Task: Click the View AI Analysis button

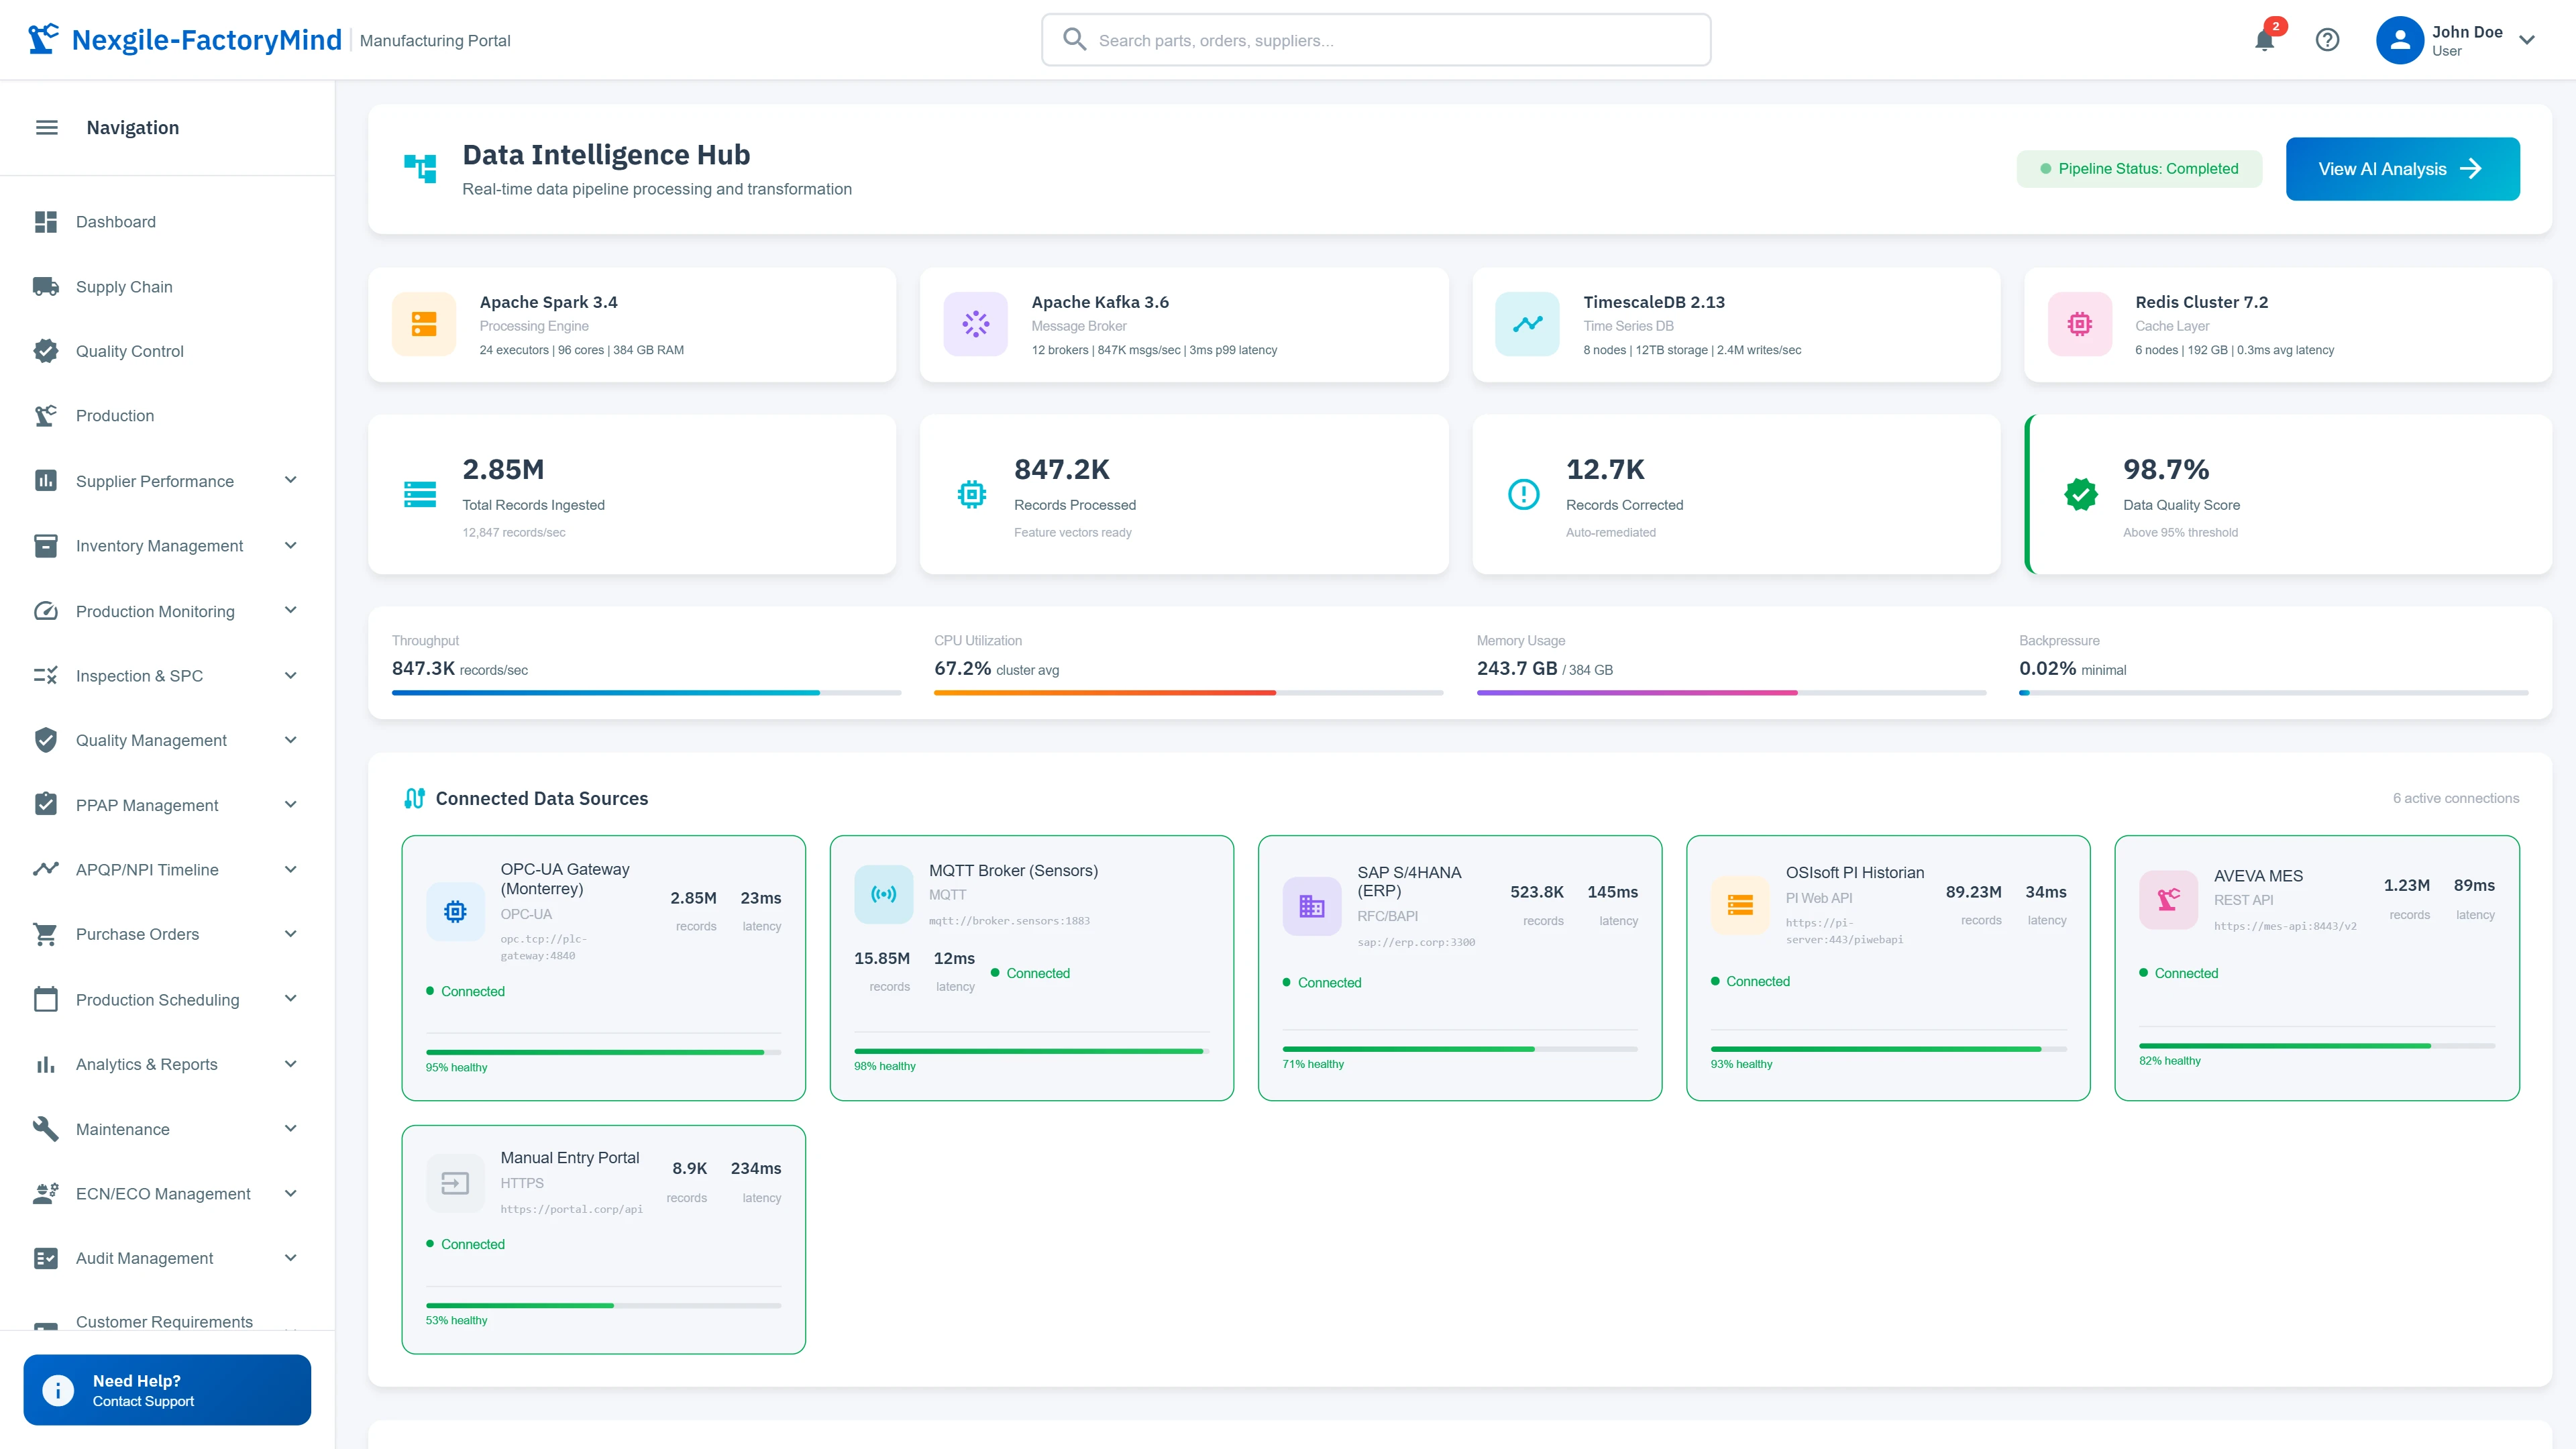Action: (2403, 169)
